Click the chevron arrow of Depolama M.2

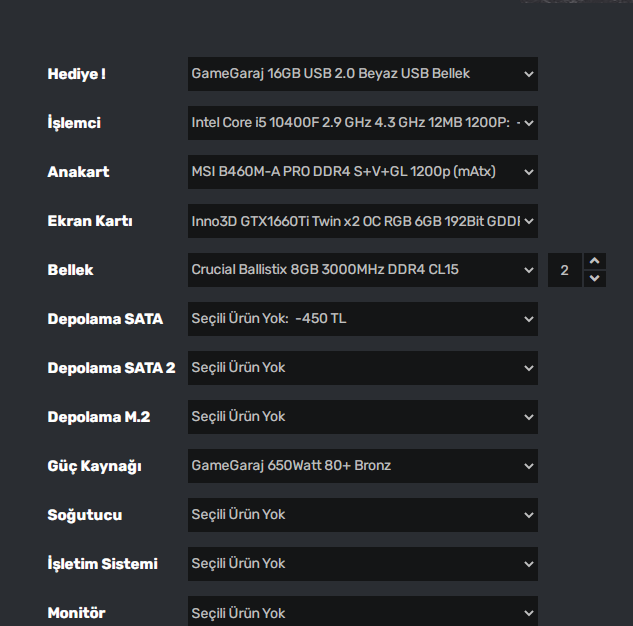click(528, 417)
